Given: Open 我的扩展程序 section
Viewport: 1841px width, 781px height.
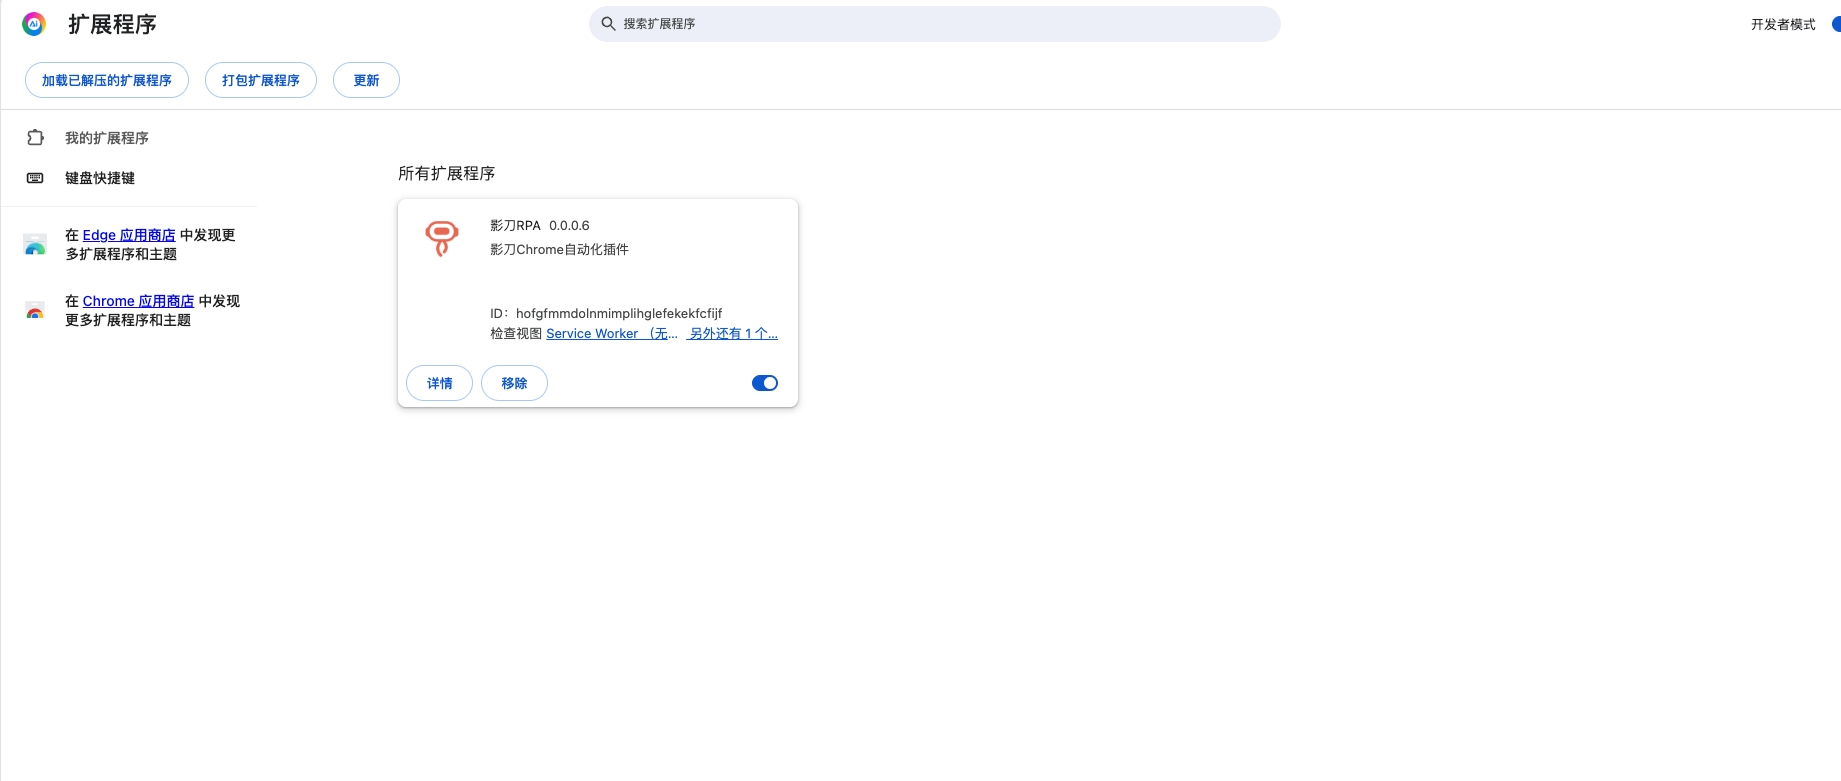Looking at the screenshot, I should pos(107,138).
